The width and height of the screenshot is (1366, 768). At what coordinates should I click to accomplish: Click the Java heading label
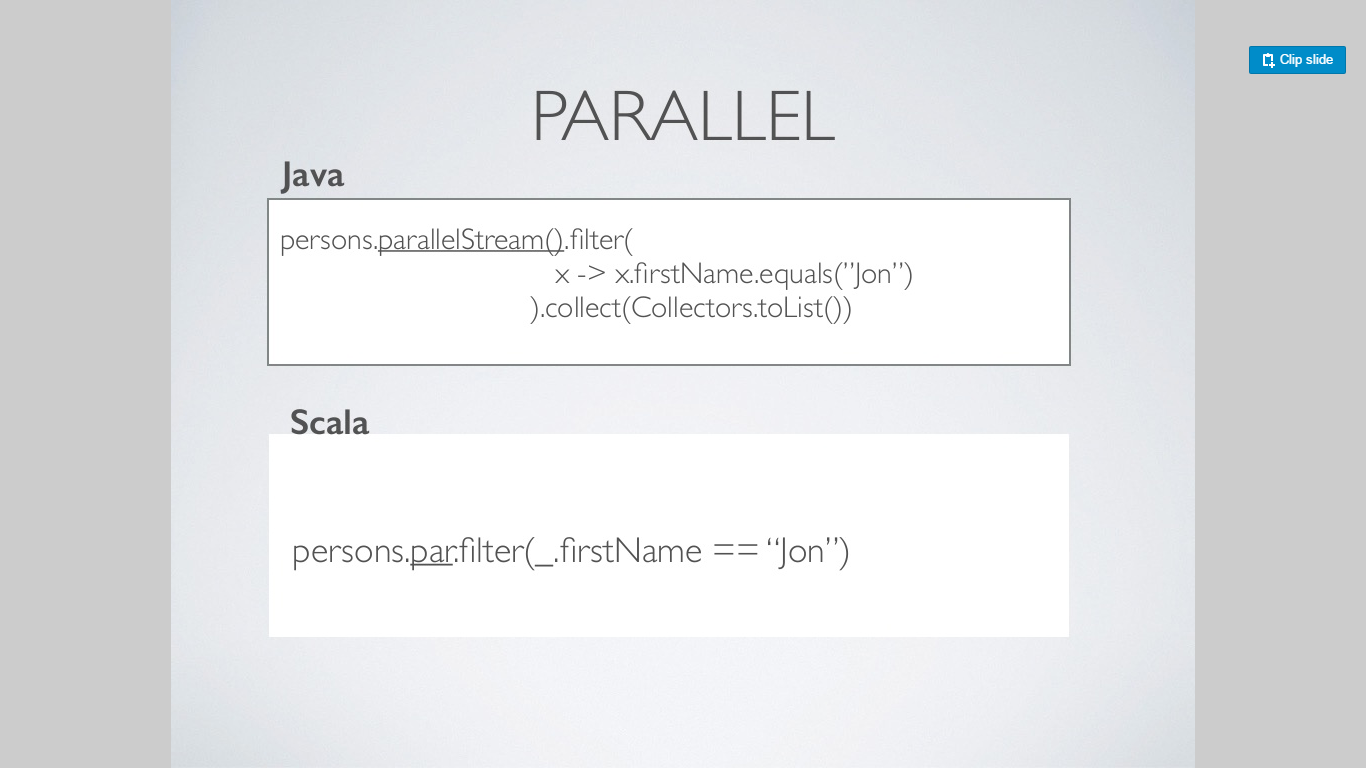(x=313, y=175)
